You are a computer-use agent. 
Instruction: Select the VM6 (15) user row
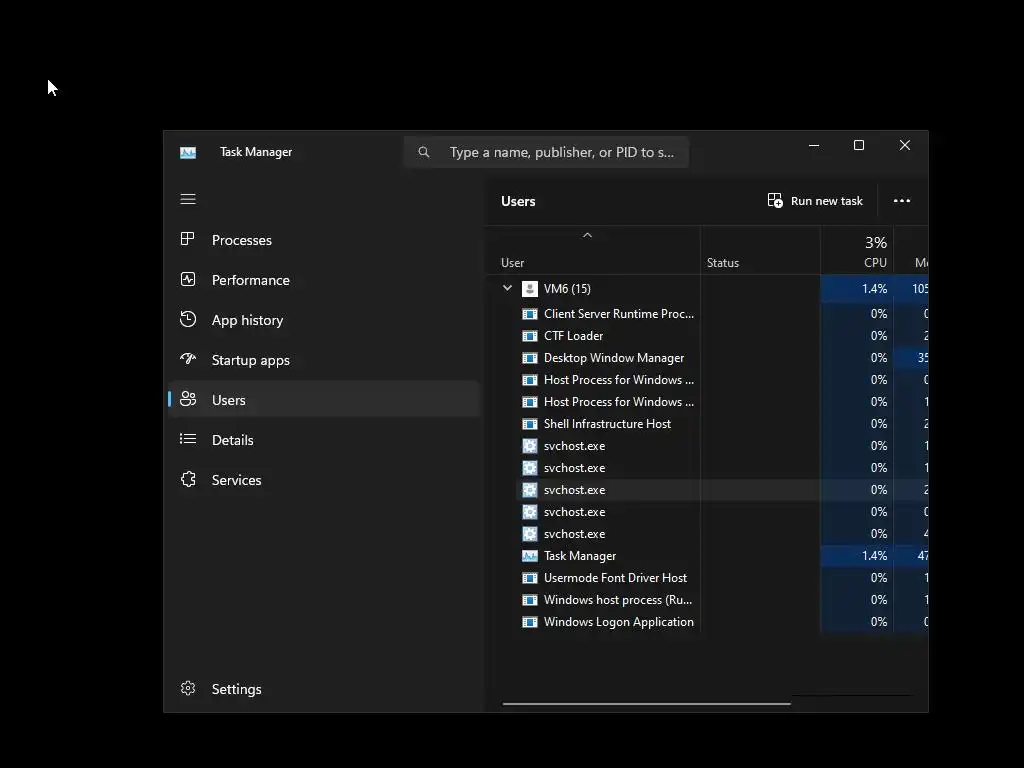(x=706, y=289)
